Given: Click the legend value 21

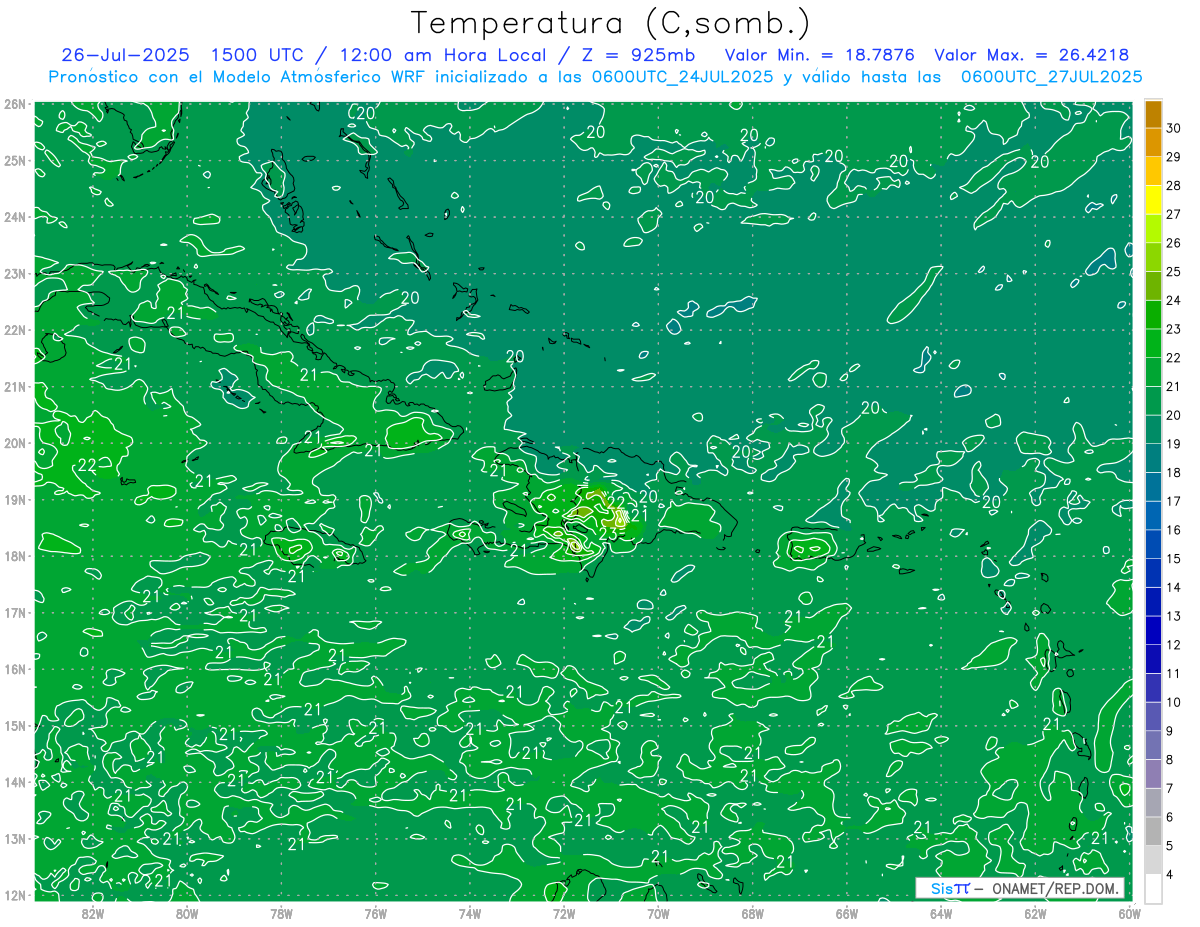Looking at the screenshot, I should tap(1173, 386).
